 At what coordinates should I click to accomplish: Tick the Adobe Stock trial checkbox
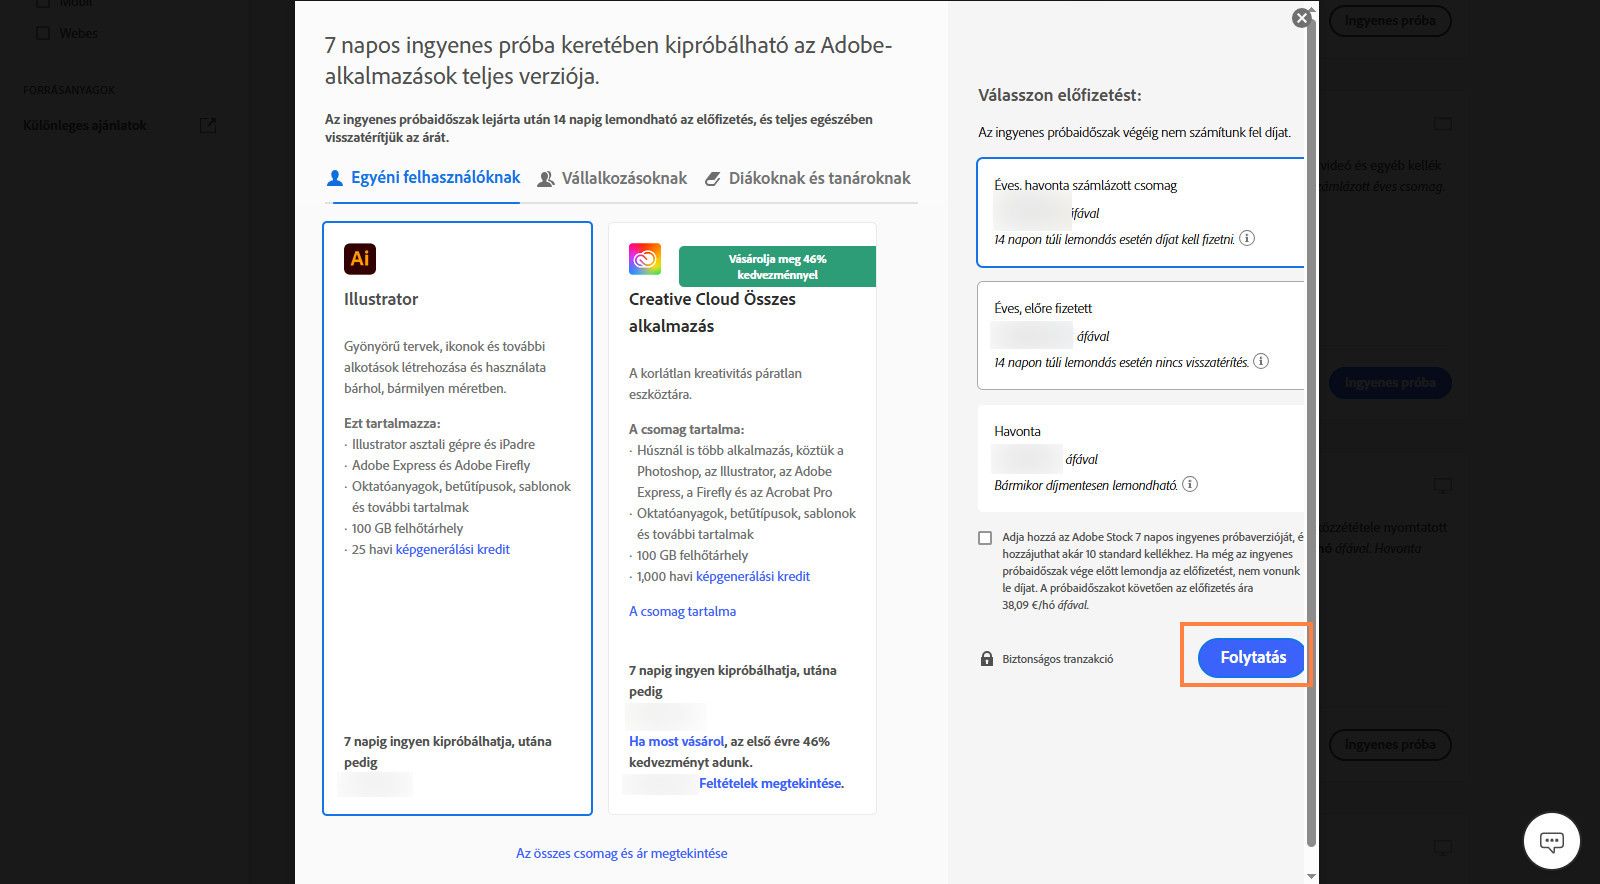[x=985, y=538]
